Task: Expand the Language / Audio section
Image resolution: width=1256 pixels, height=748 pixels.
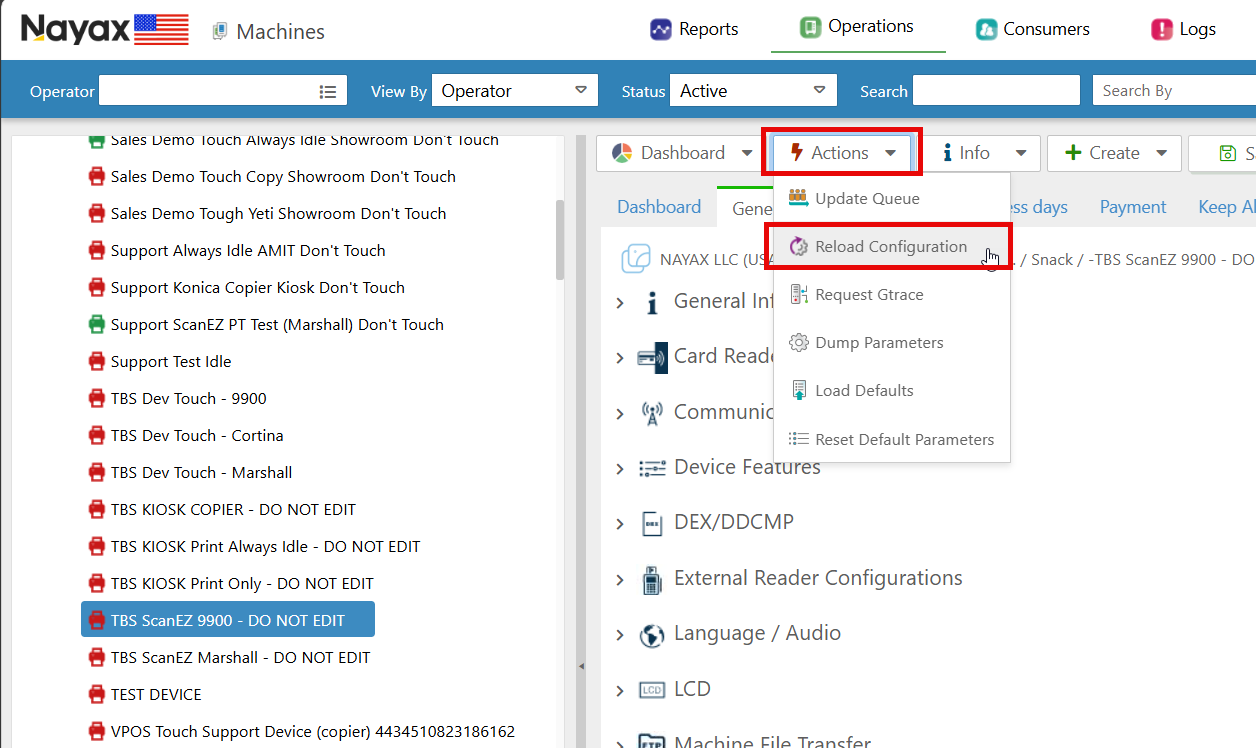Action: click(x=620, y=635)
